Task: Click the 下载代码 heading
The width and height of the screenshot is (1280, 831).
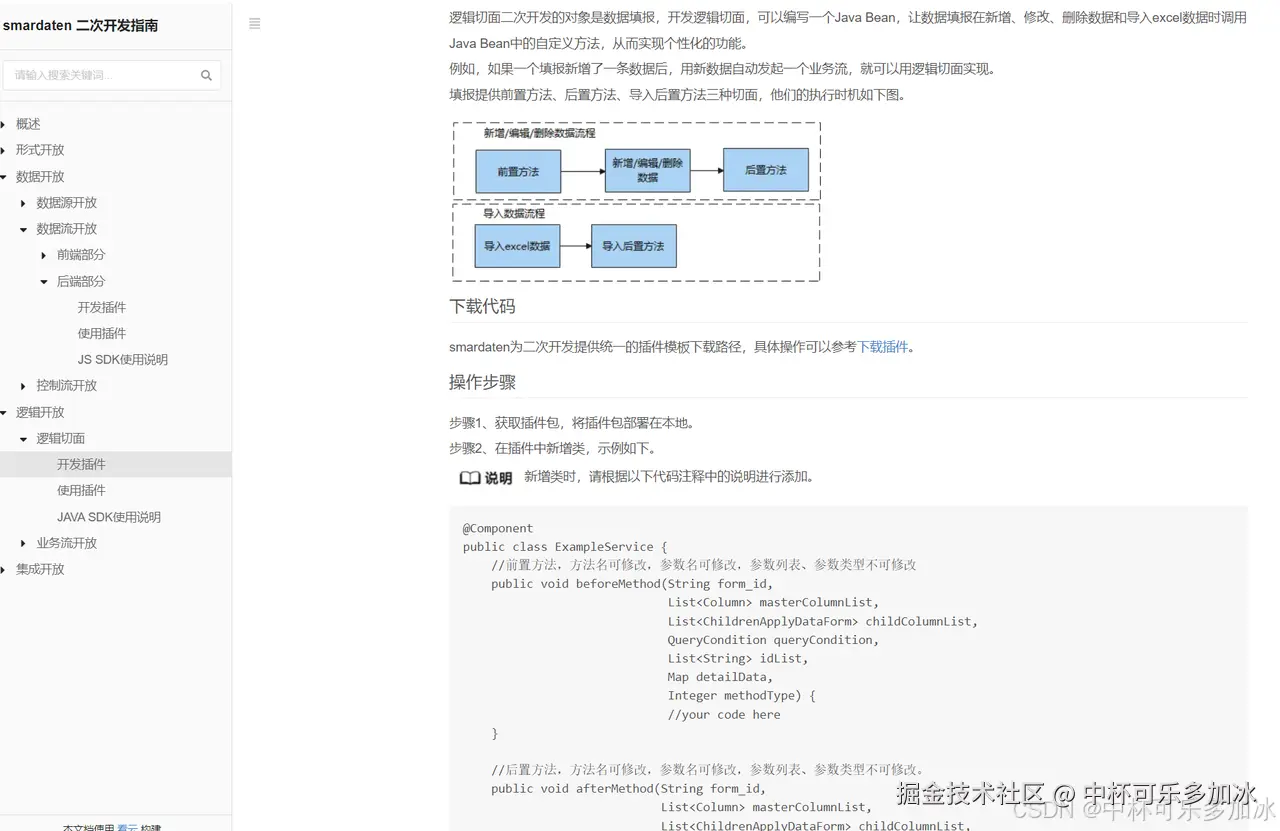Action: [x=482, y=306]
